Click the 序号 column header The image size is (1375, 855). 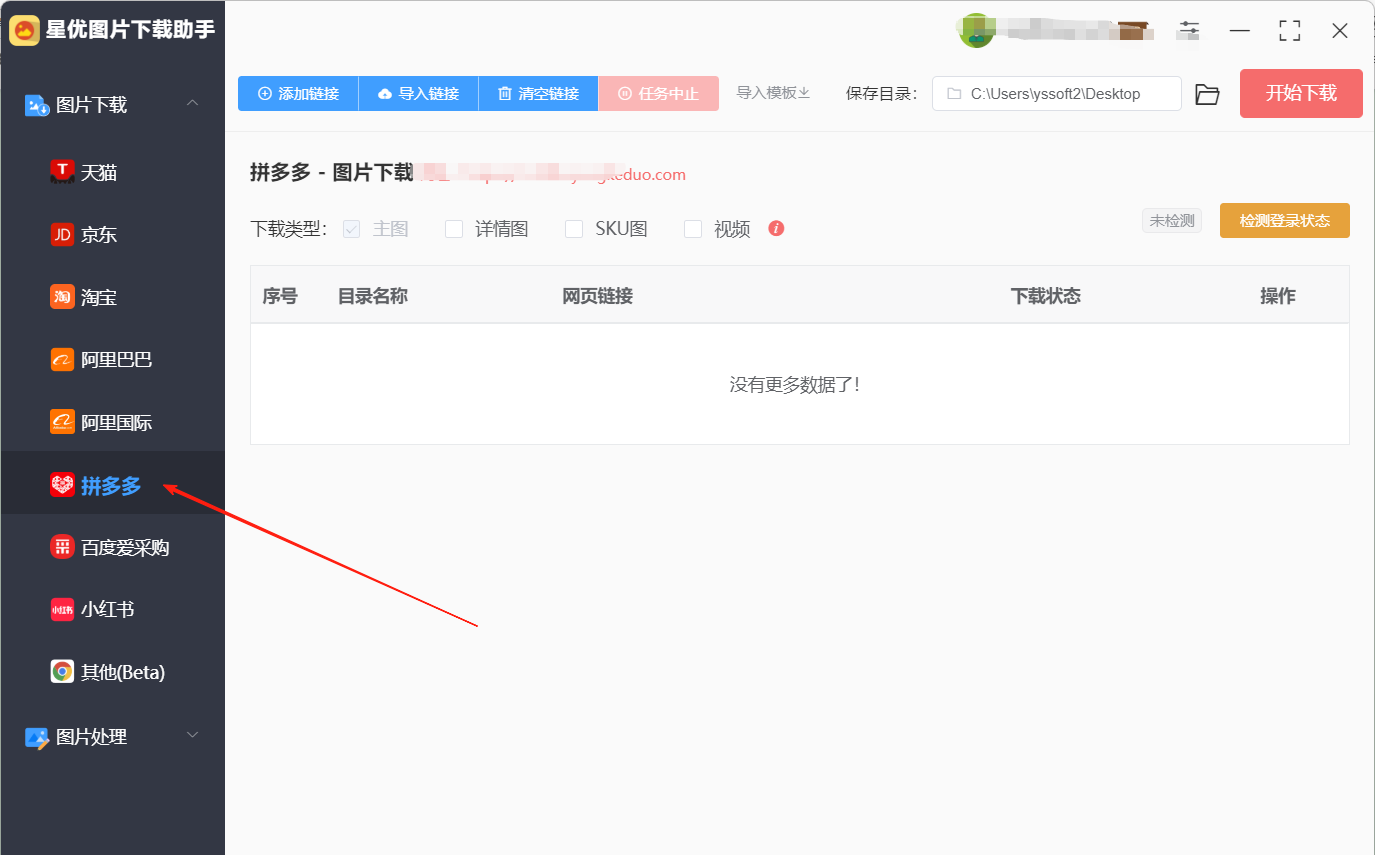click(280, 296)
